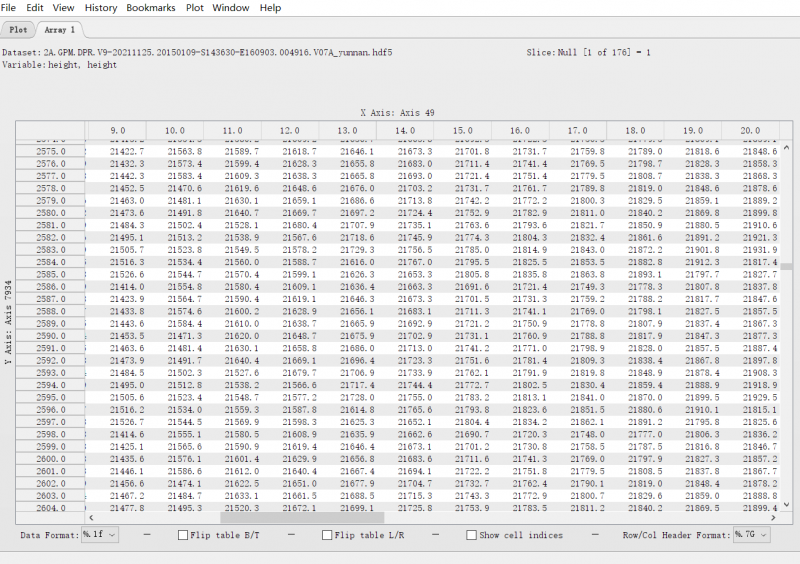The image size is (800, 564).
Task: Open the Plot menu in menu bar
Action: pos(194,8)
